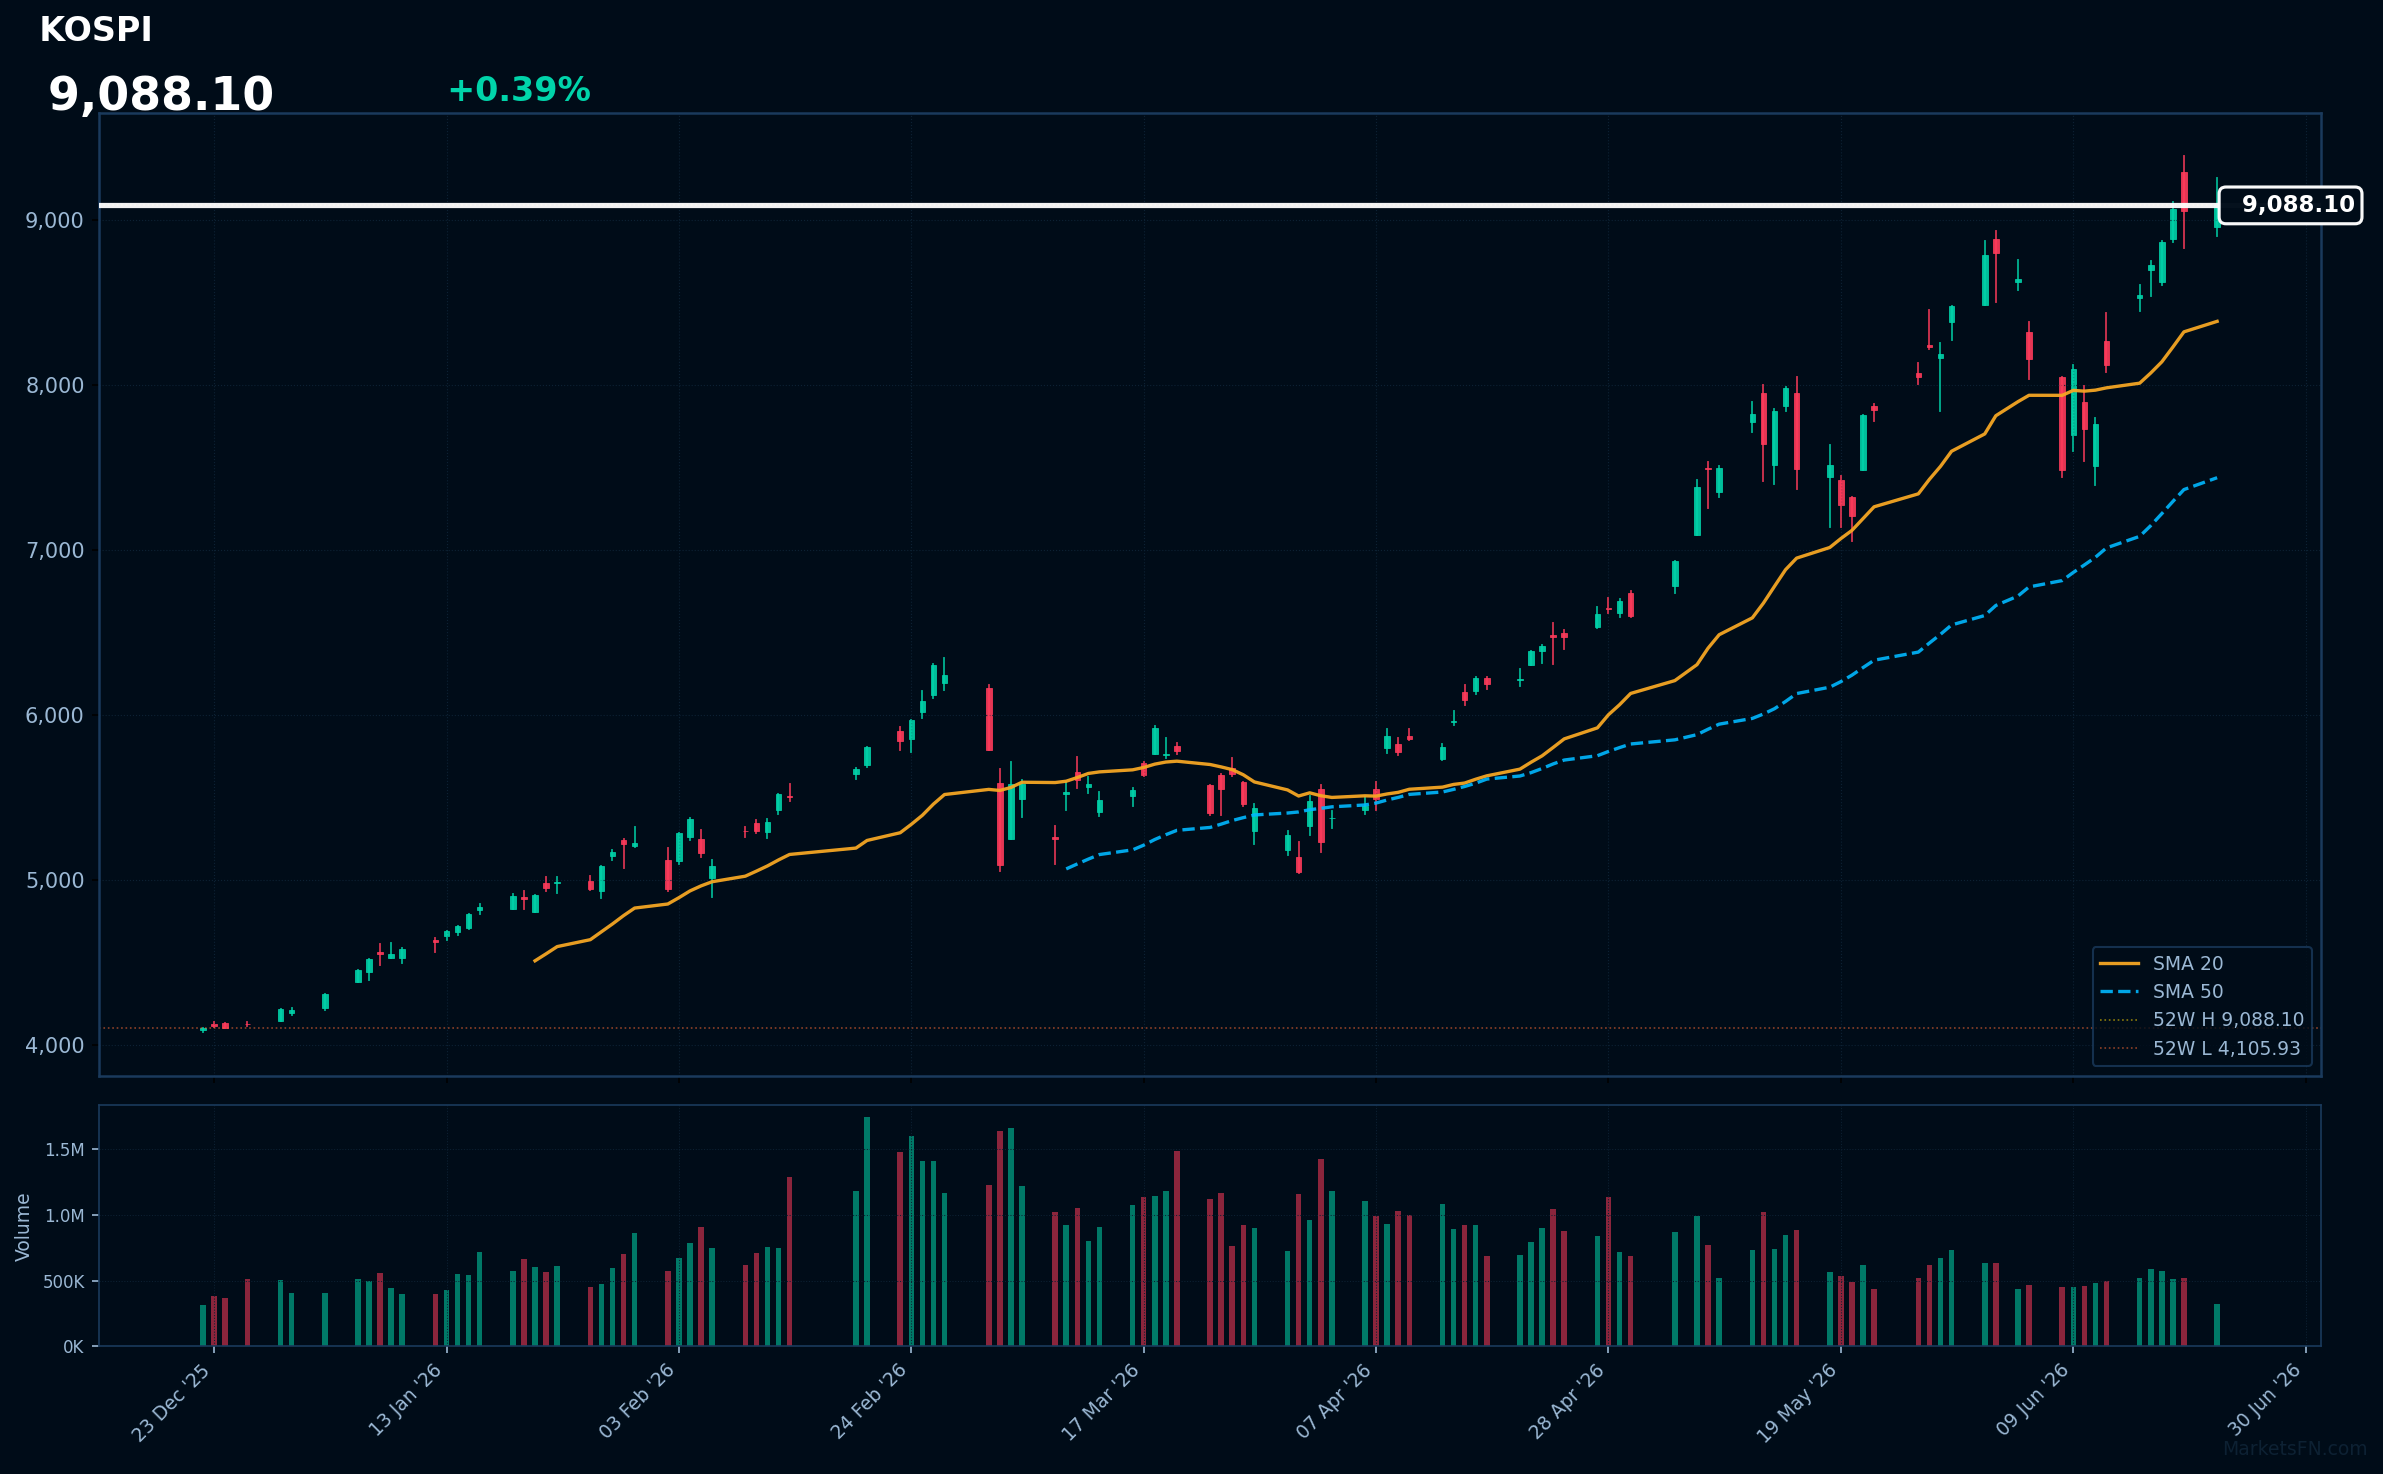Click the 09 Jun '26 date label
This screenshot has width=2383, height=1474.
2032,1400
